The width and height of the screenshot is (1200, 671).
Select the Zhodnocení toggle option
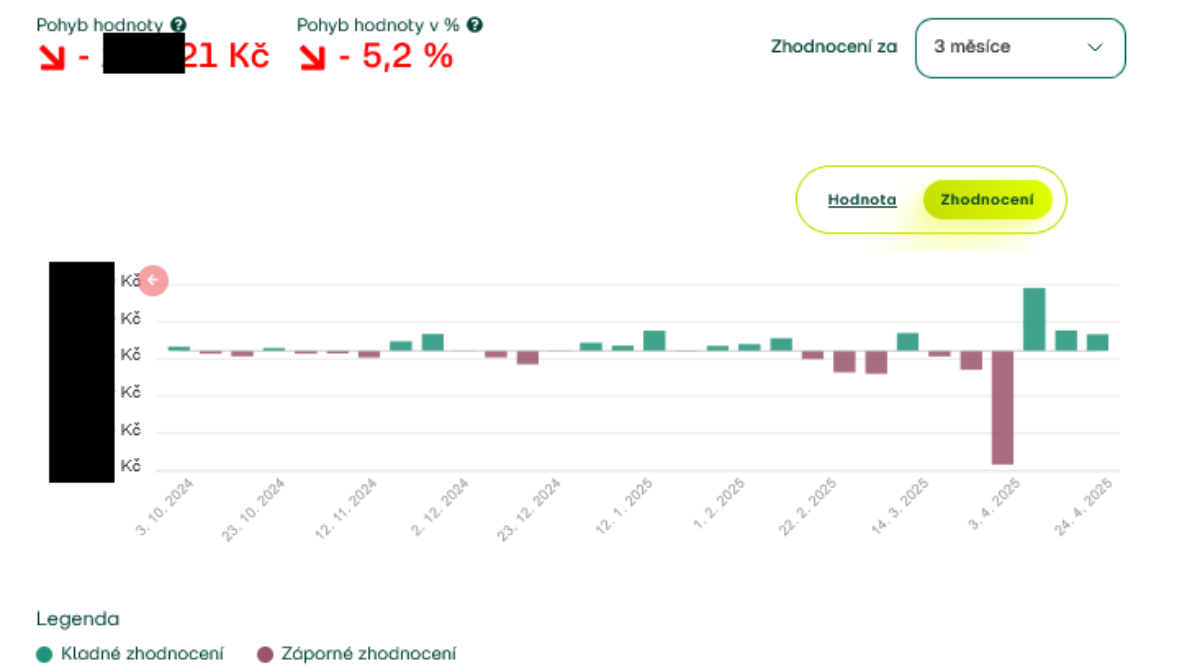pyautogui.click(x=987, y=200)
